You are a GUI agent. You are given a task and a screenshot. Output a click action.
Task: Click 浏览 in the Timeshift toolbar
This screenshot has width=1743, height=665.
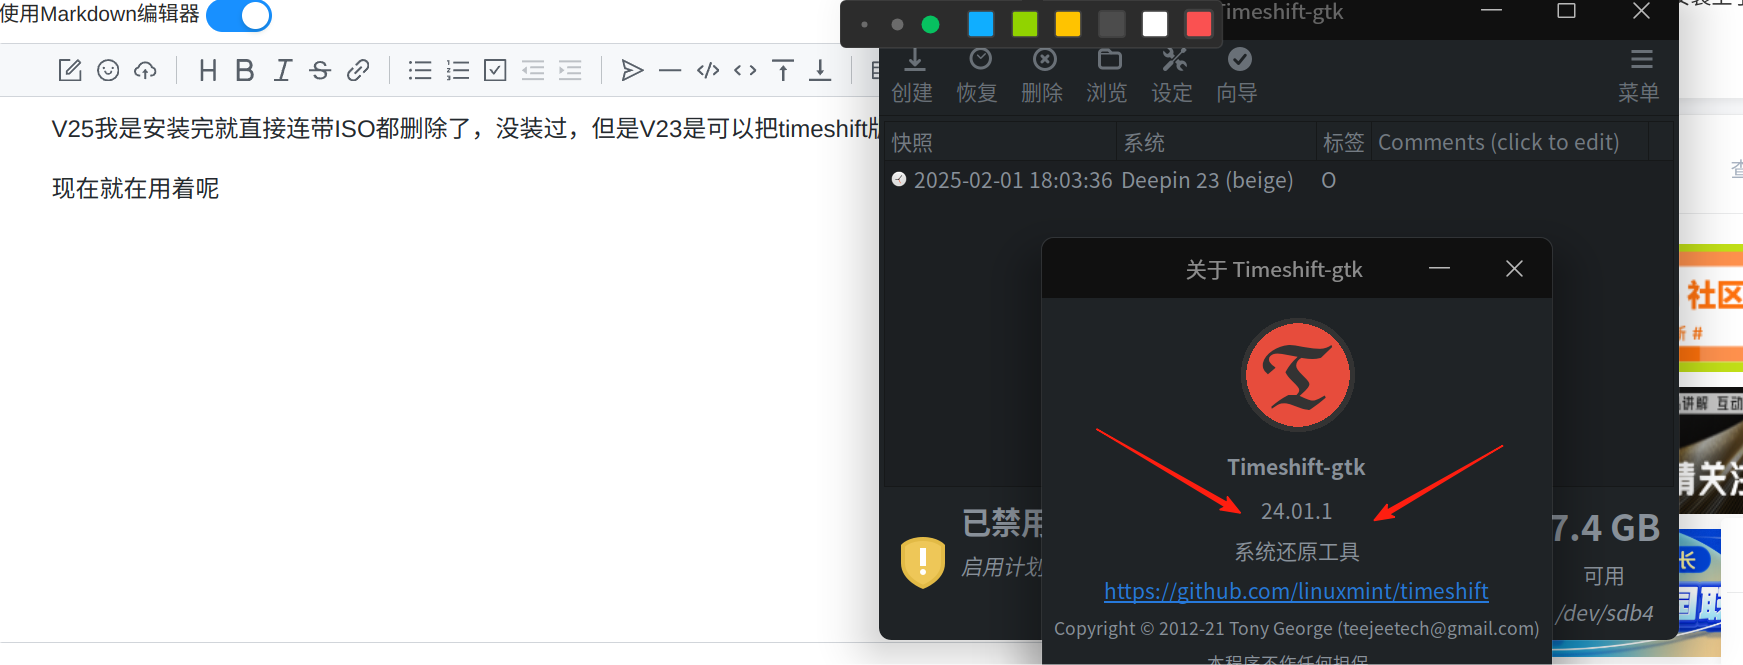click(x=1107, y=76)
